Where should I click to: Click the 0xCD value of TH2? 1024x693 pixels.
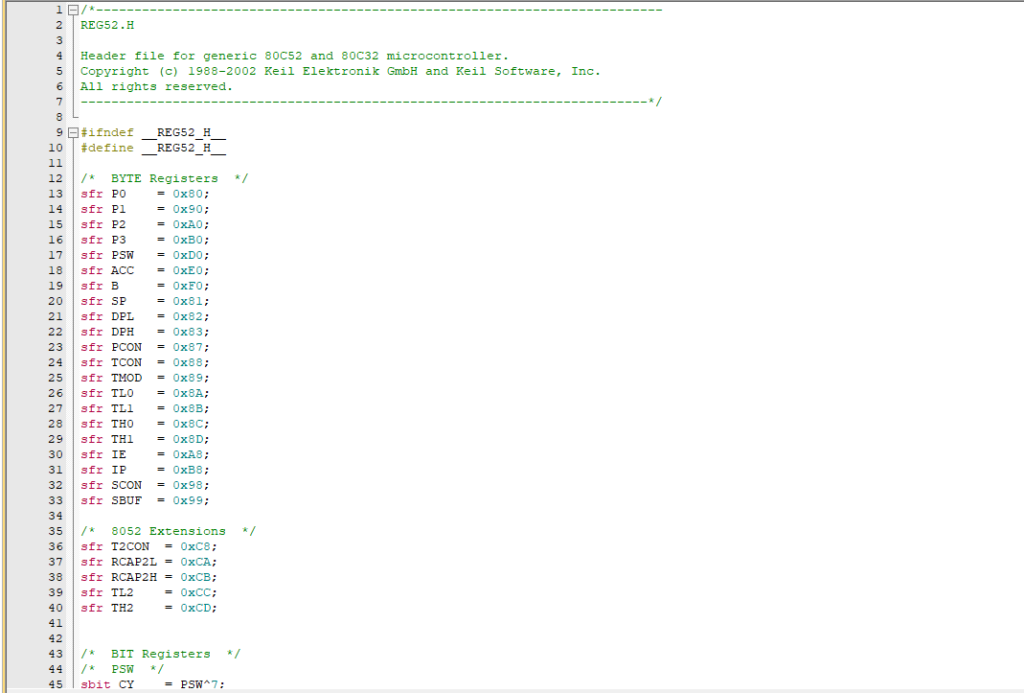click(198, 607)
